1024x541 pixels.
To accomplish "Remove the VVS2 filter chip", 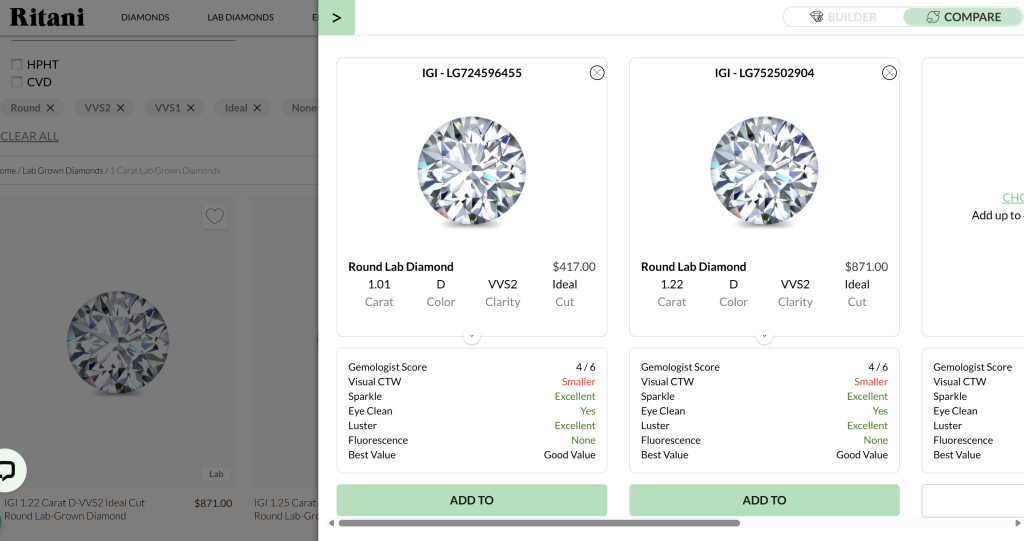I will (120, 108).
